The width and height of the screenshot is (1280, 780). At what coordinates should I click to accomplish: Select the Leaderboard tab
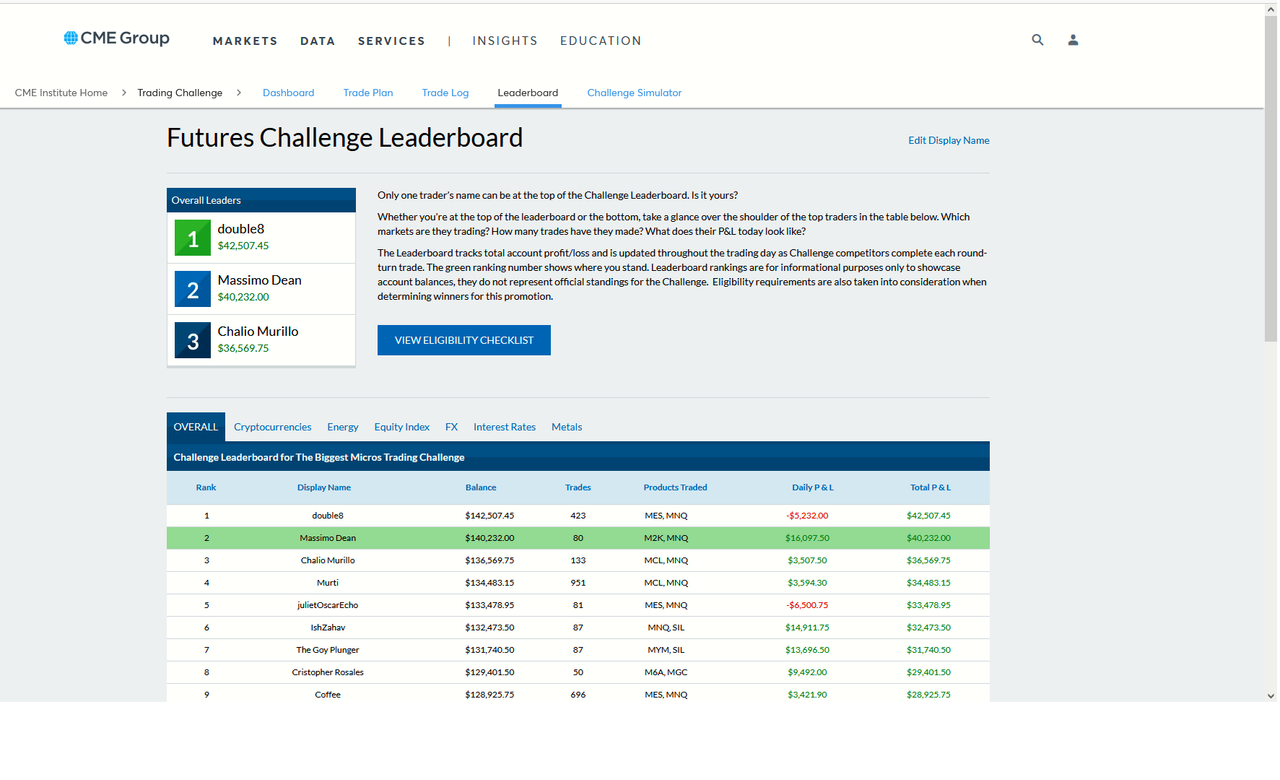[528, 93]
